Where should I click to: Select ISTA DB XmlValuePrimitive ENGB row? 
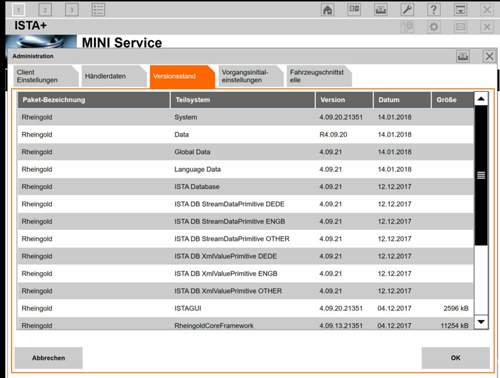pyautogui.click(x=245, y=273)
